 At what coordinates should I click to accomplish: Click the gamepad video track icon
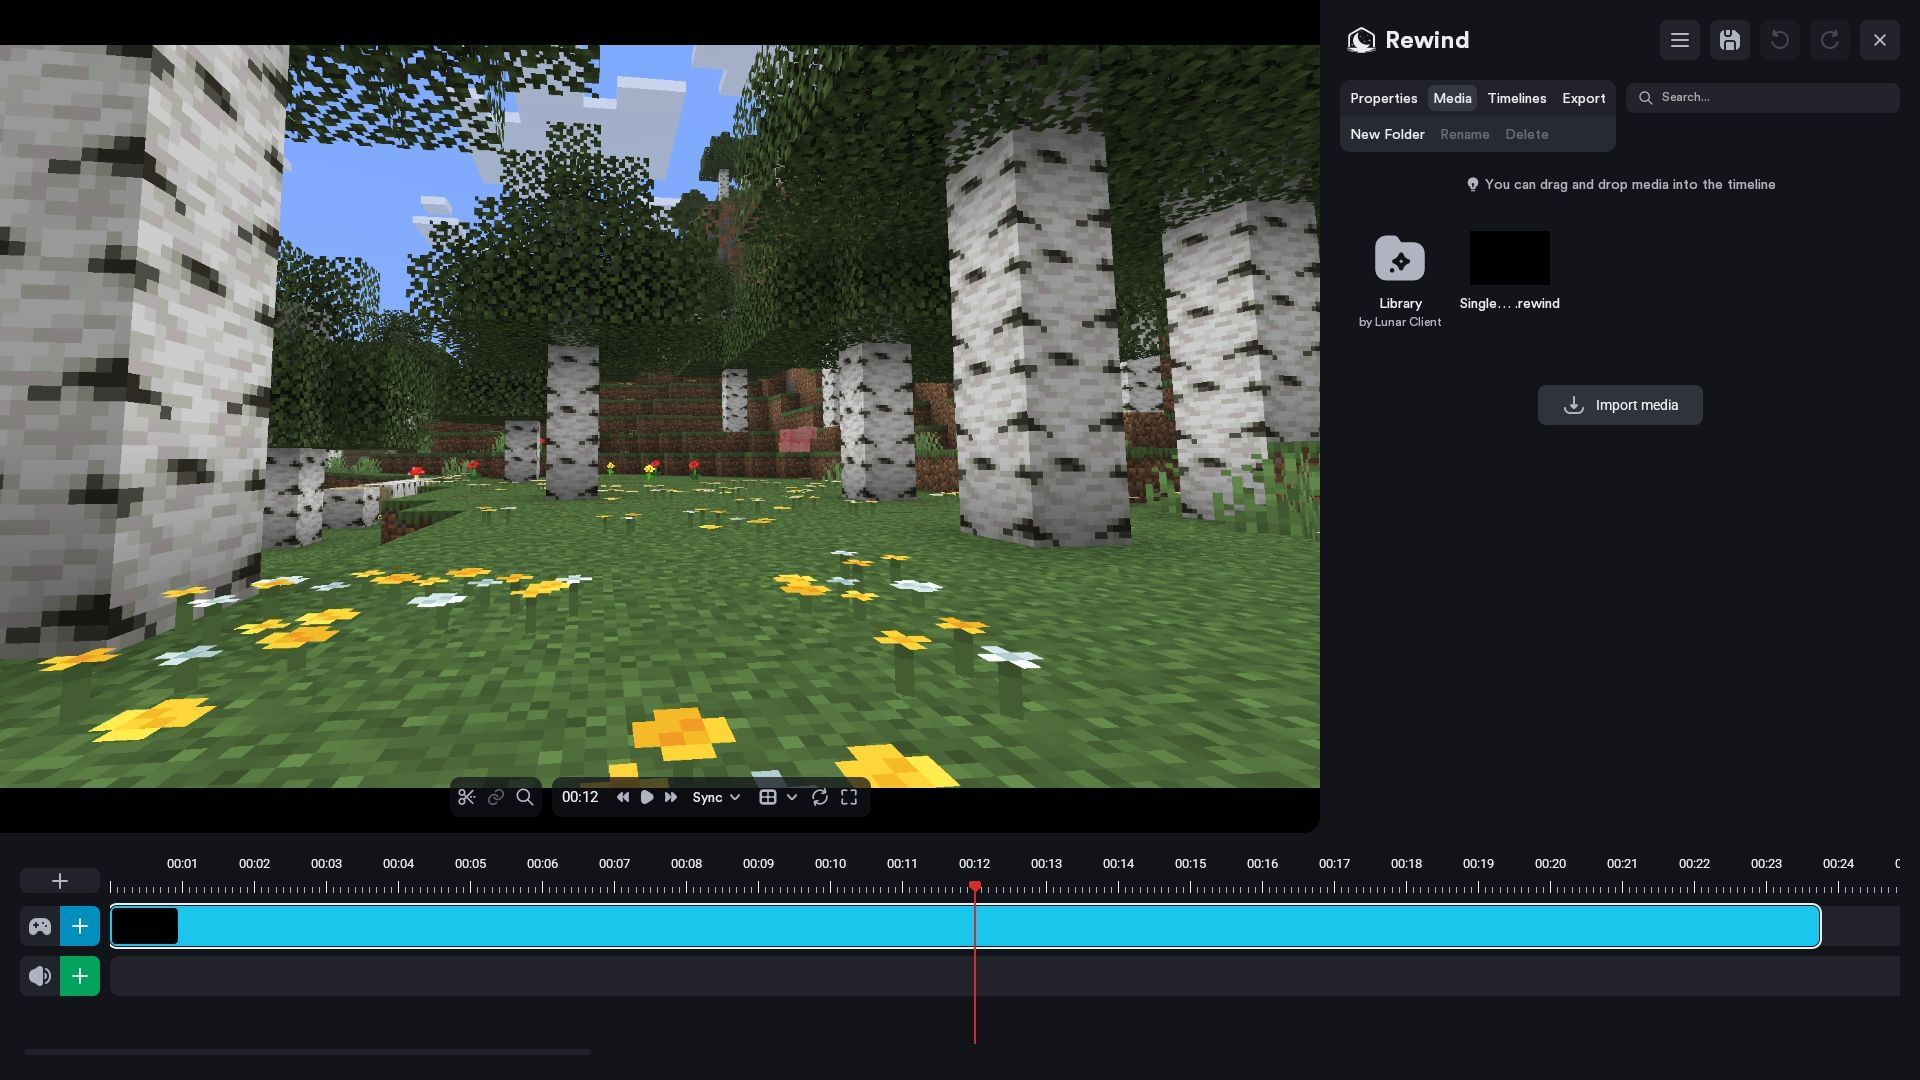(x=40, y=926)
